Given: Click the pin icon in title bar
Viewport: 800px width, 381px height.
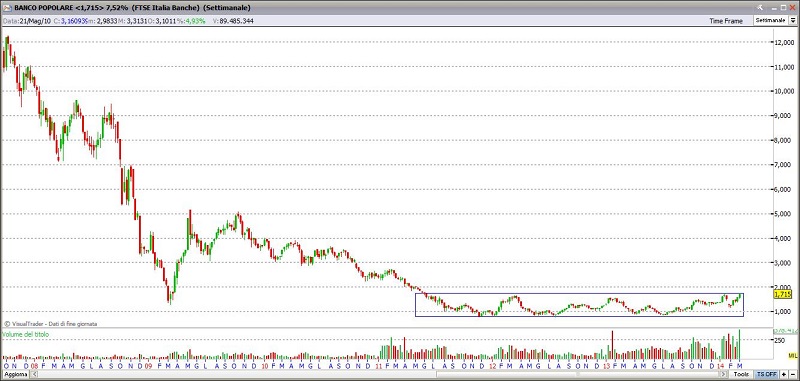Looking at the screenshot, I should [760, 8].
